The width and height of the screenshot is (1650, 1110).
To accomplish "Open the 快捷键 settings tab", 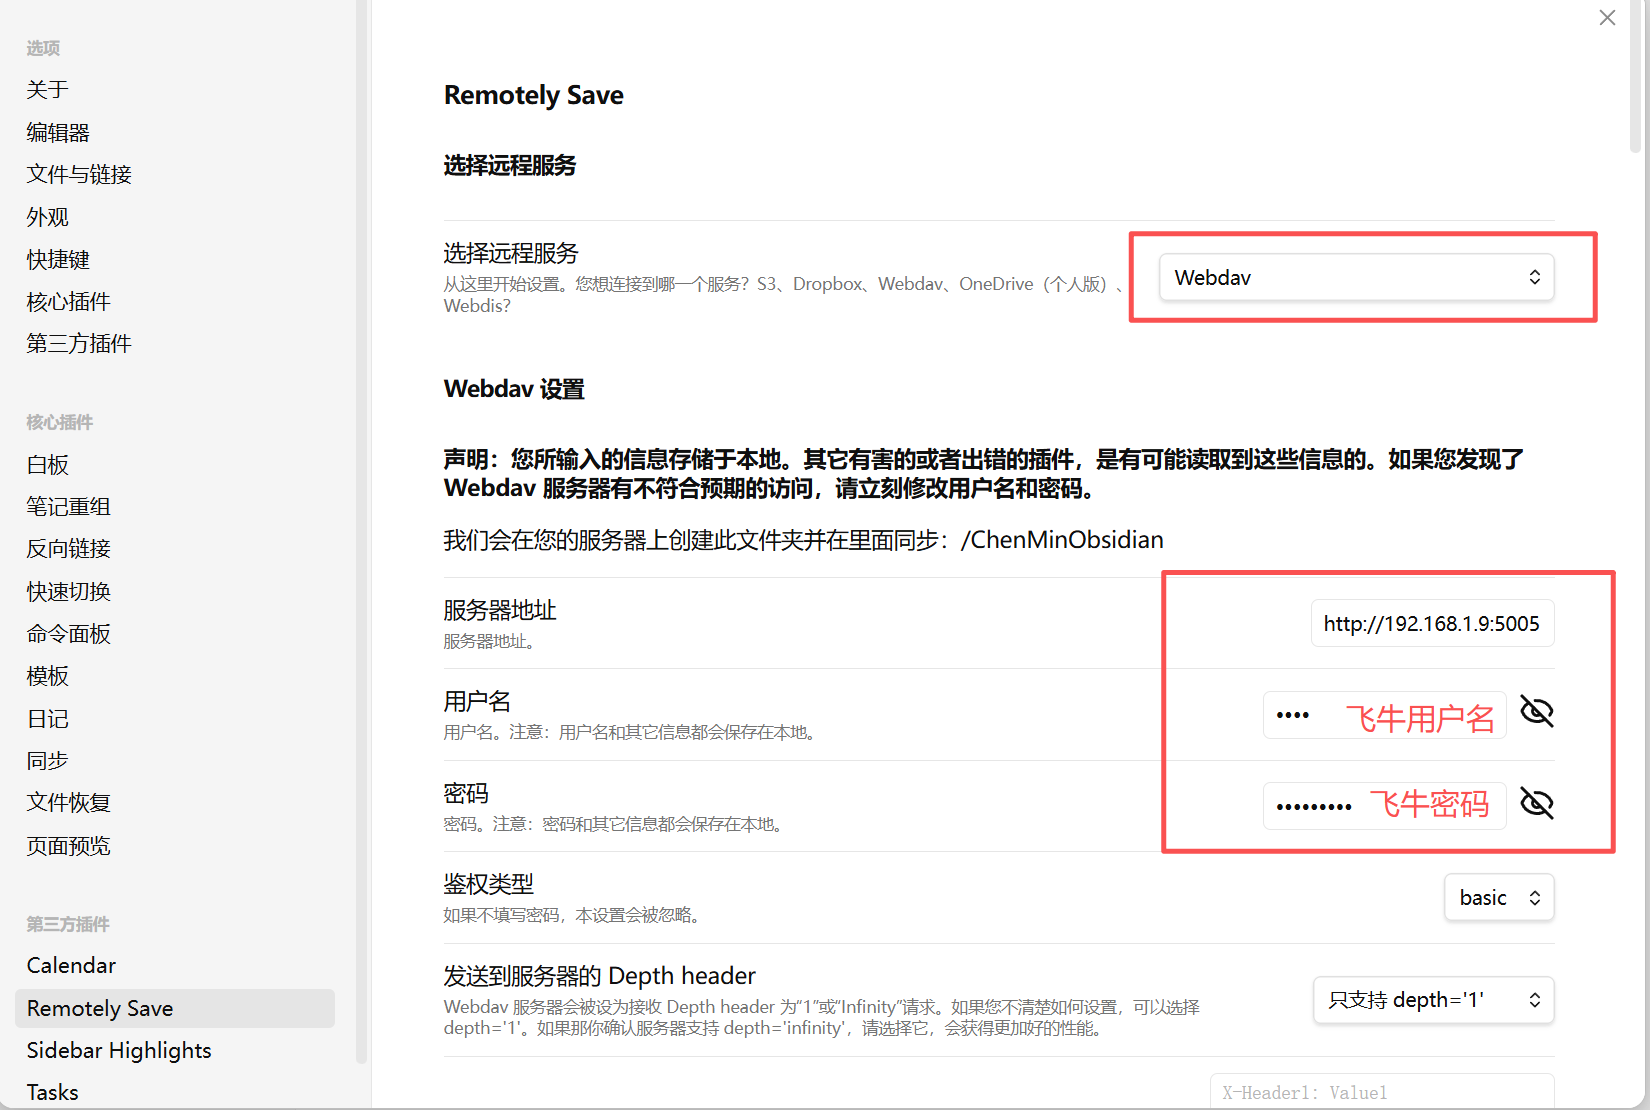I will click(58, 259).
